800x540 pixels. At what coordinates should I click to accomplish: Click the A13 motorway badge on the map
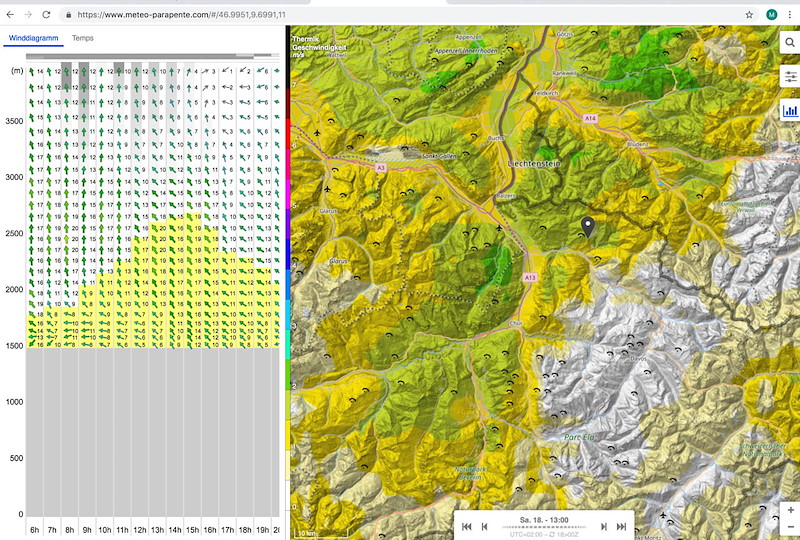(530, 278)
